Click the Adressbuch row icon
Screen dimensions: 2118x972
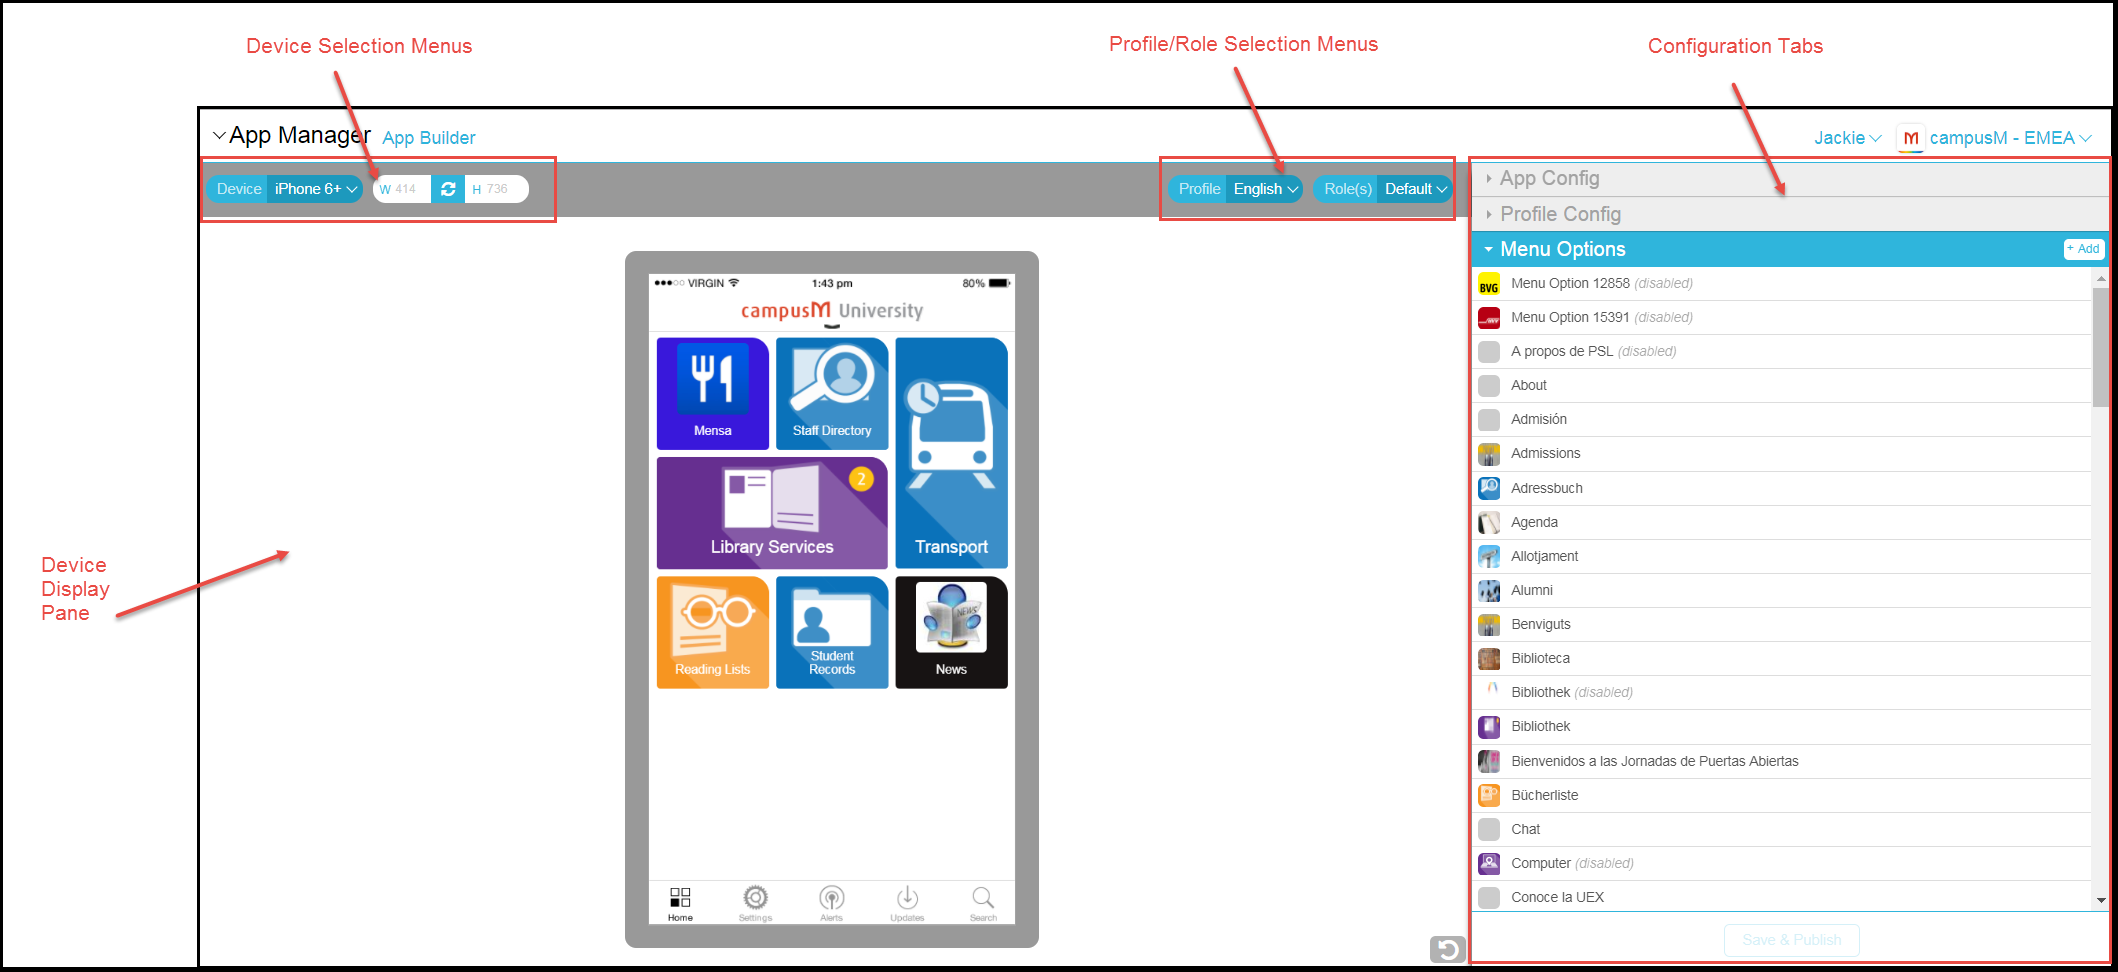pos(1489,488)
